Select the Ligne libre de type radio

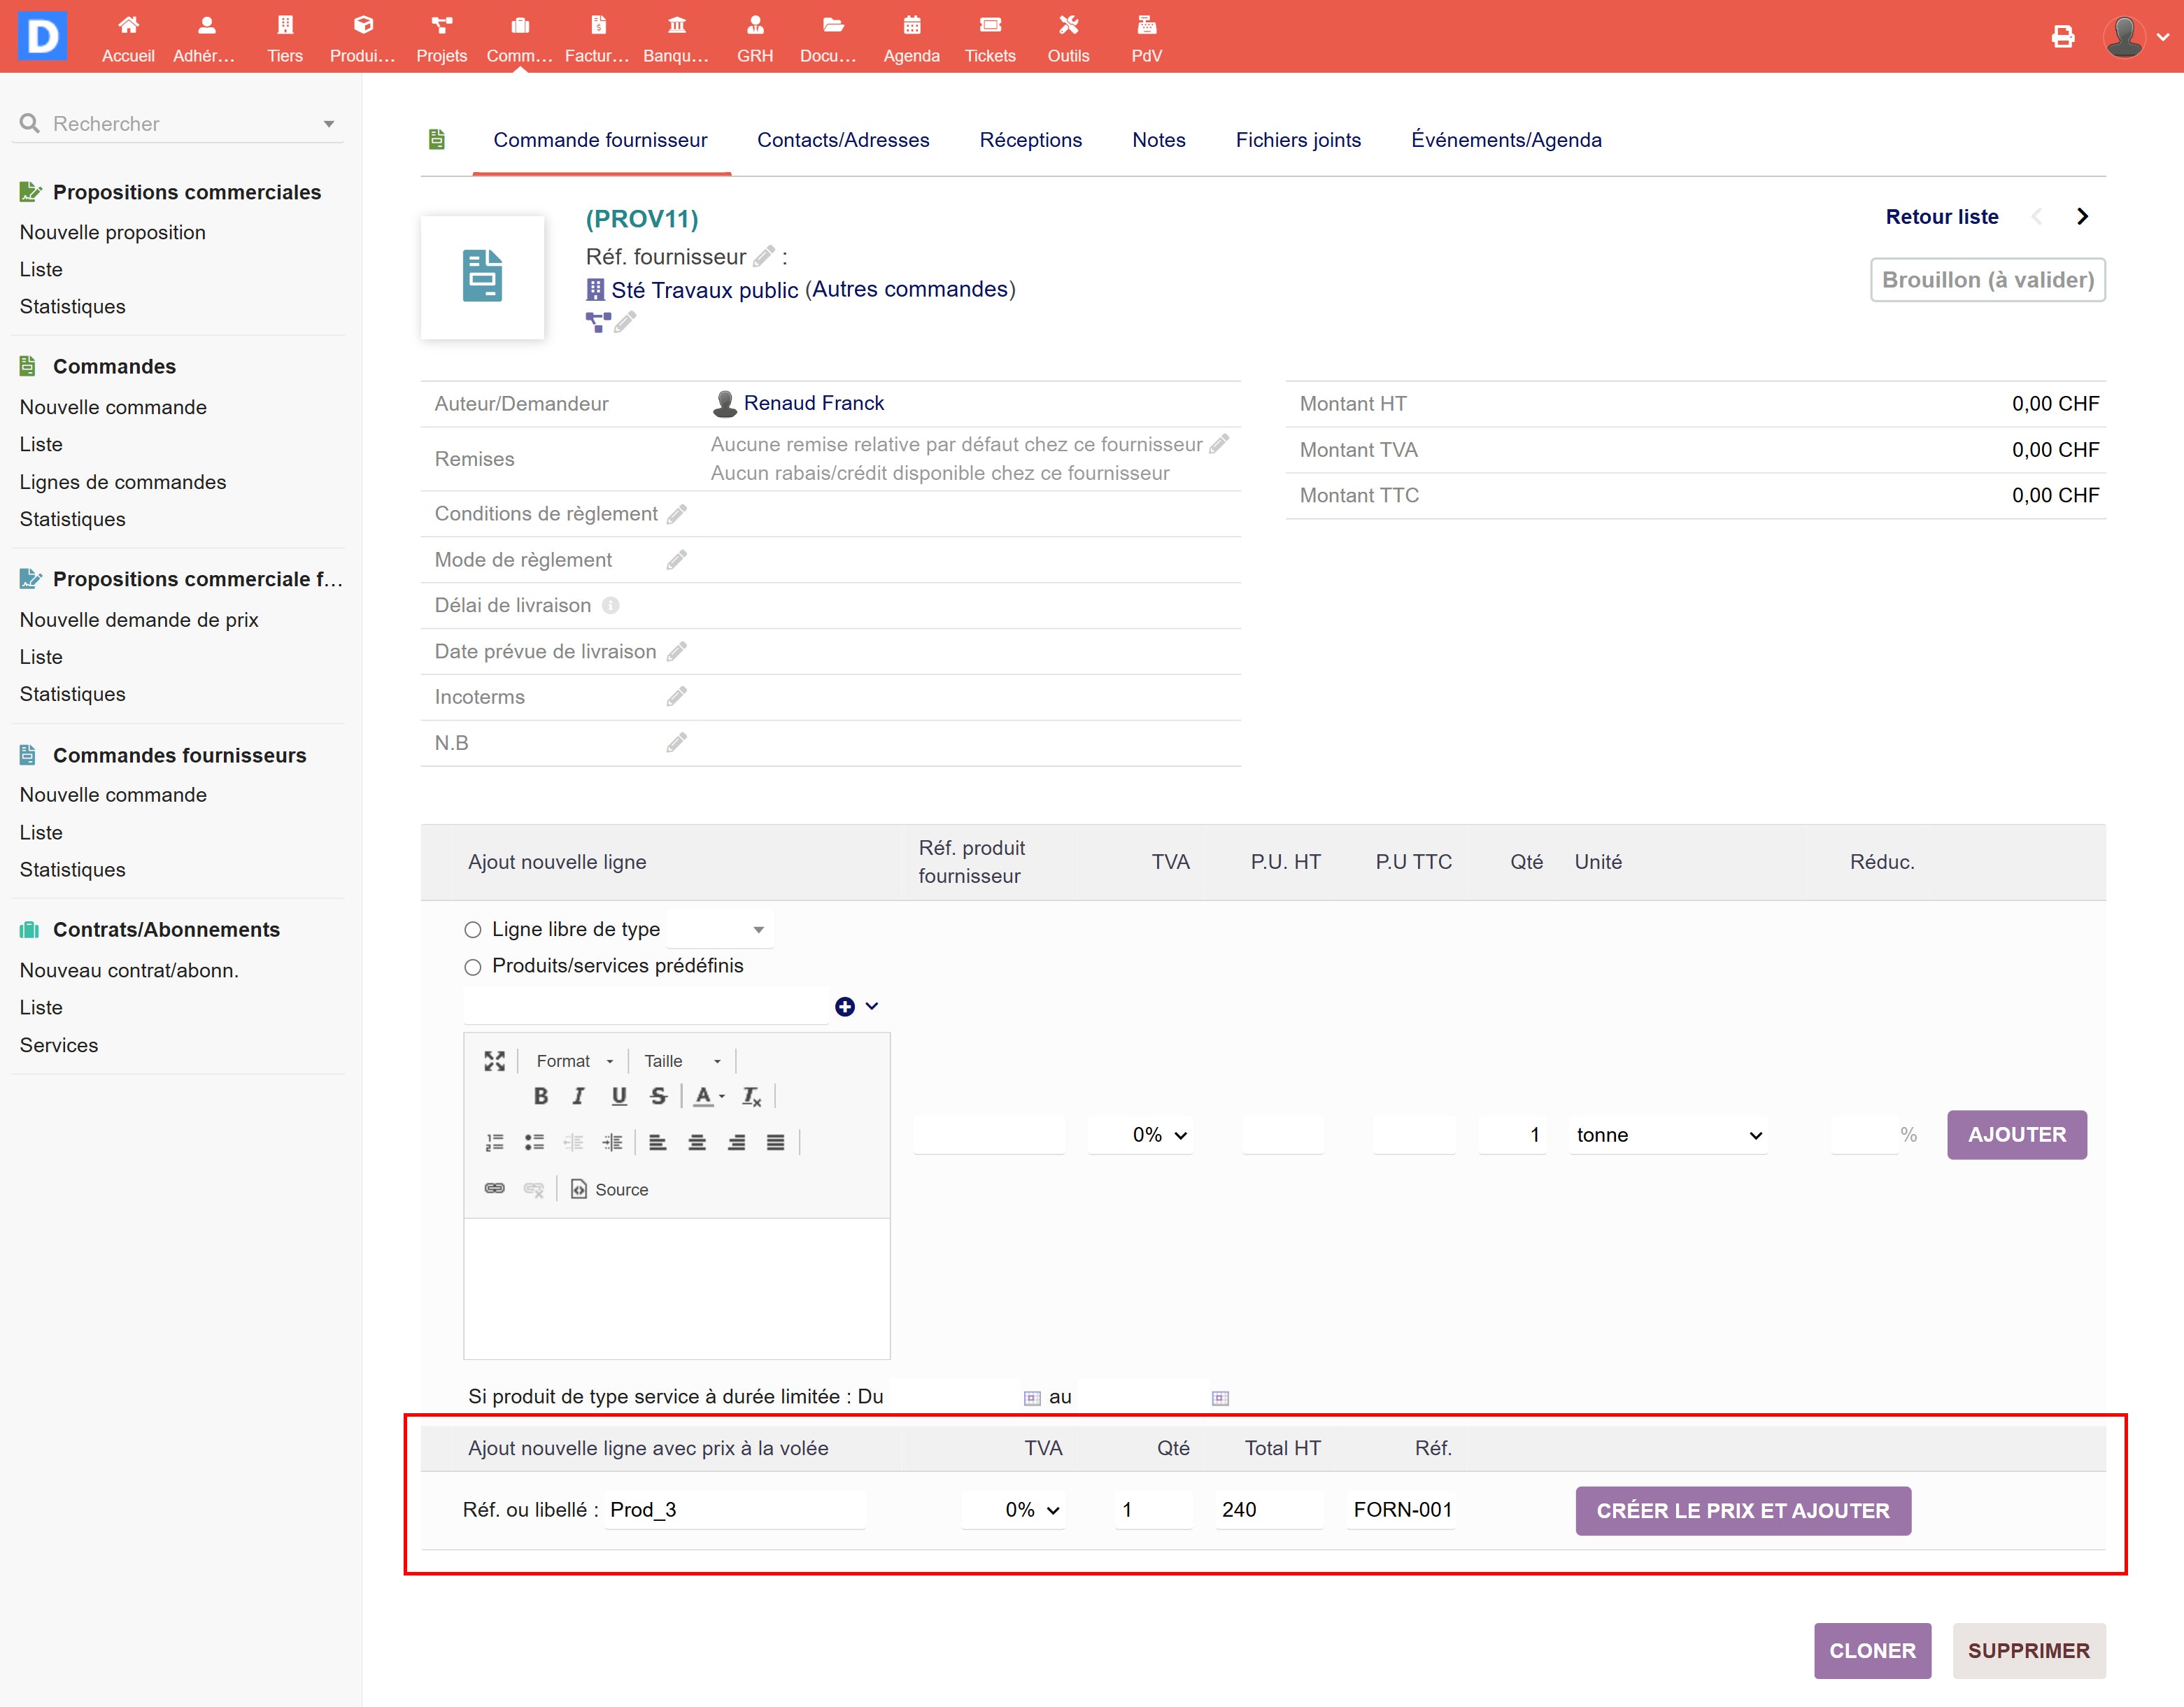tap(473, 930)
